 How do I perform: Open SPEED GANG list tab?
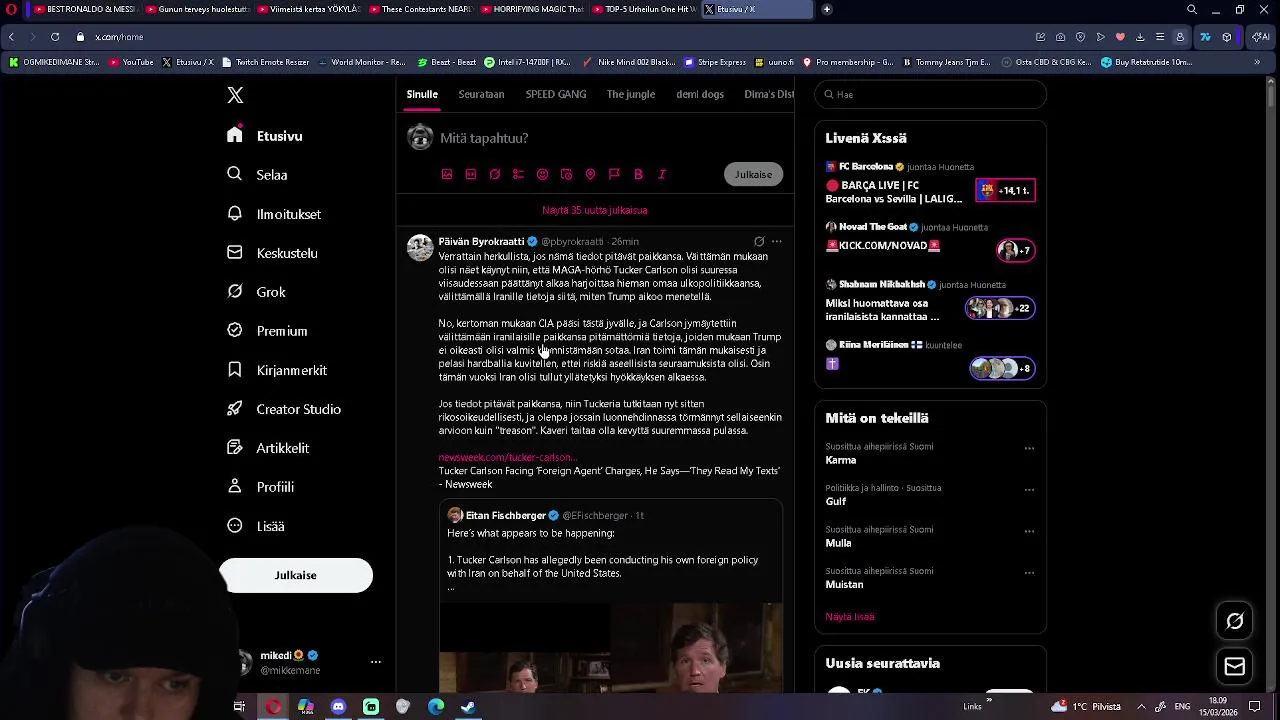[556, 94]
